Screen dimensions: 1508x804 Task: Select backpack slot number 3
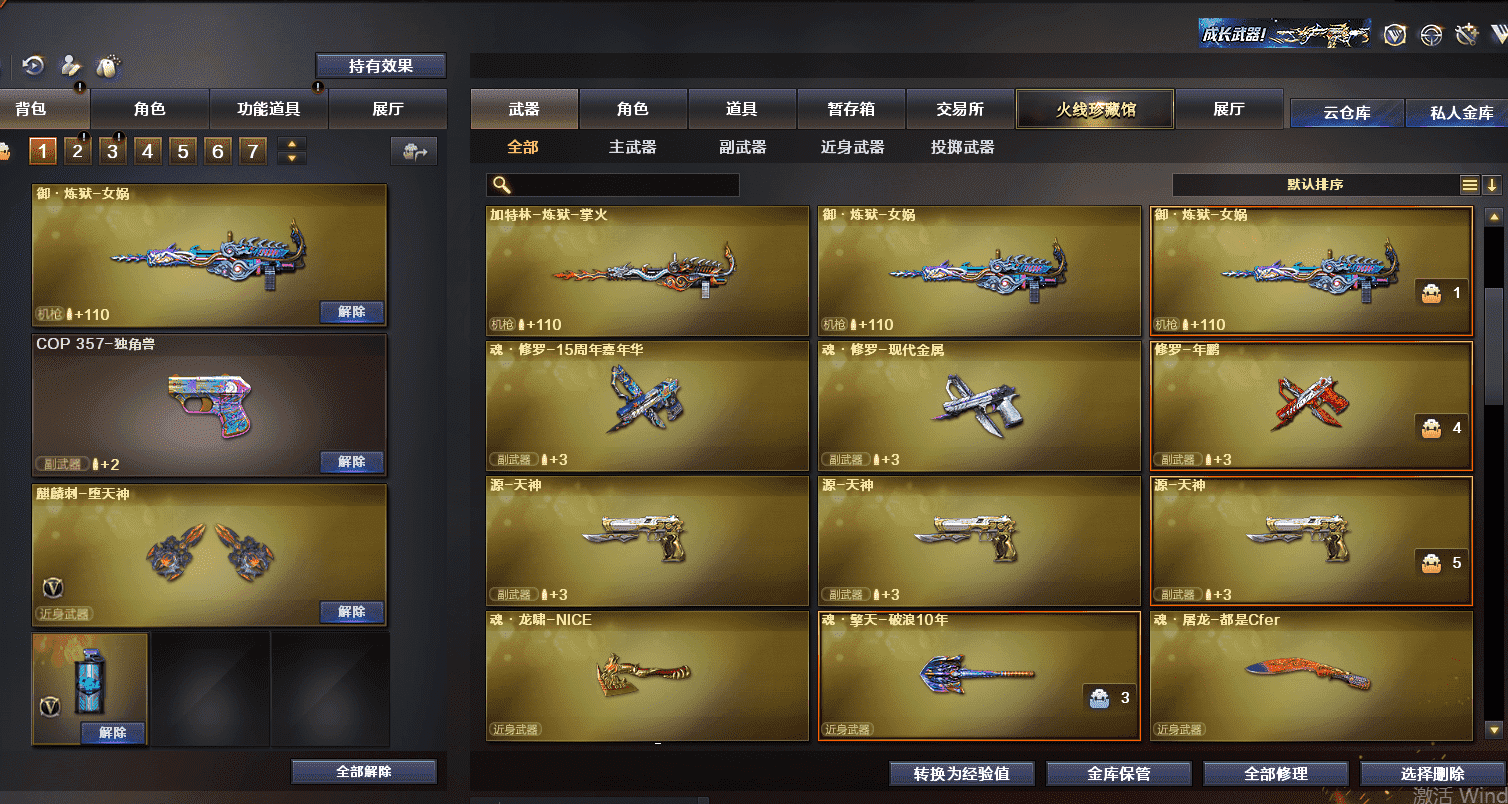(113, 152)
